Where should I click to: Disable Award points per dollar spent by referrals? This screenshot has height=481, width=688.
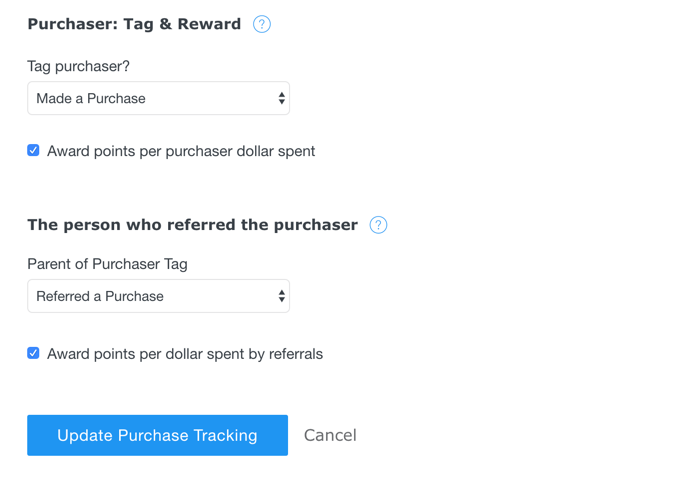(33, 353)
